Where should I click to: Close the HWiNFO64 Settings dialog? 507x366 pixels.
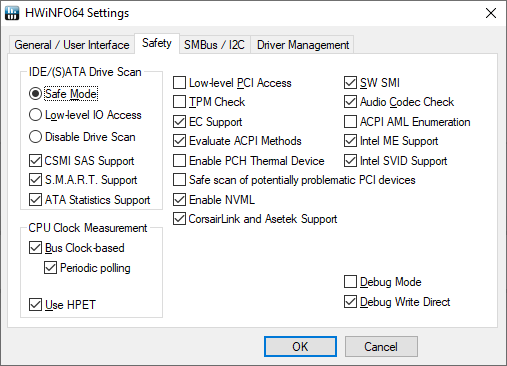(491, 13)
